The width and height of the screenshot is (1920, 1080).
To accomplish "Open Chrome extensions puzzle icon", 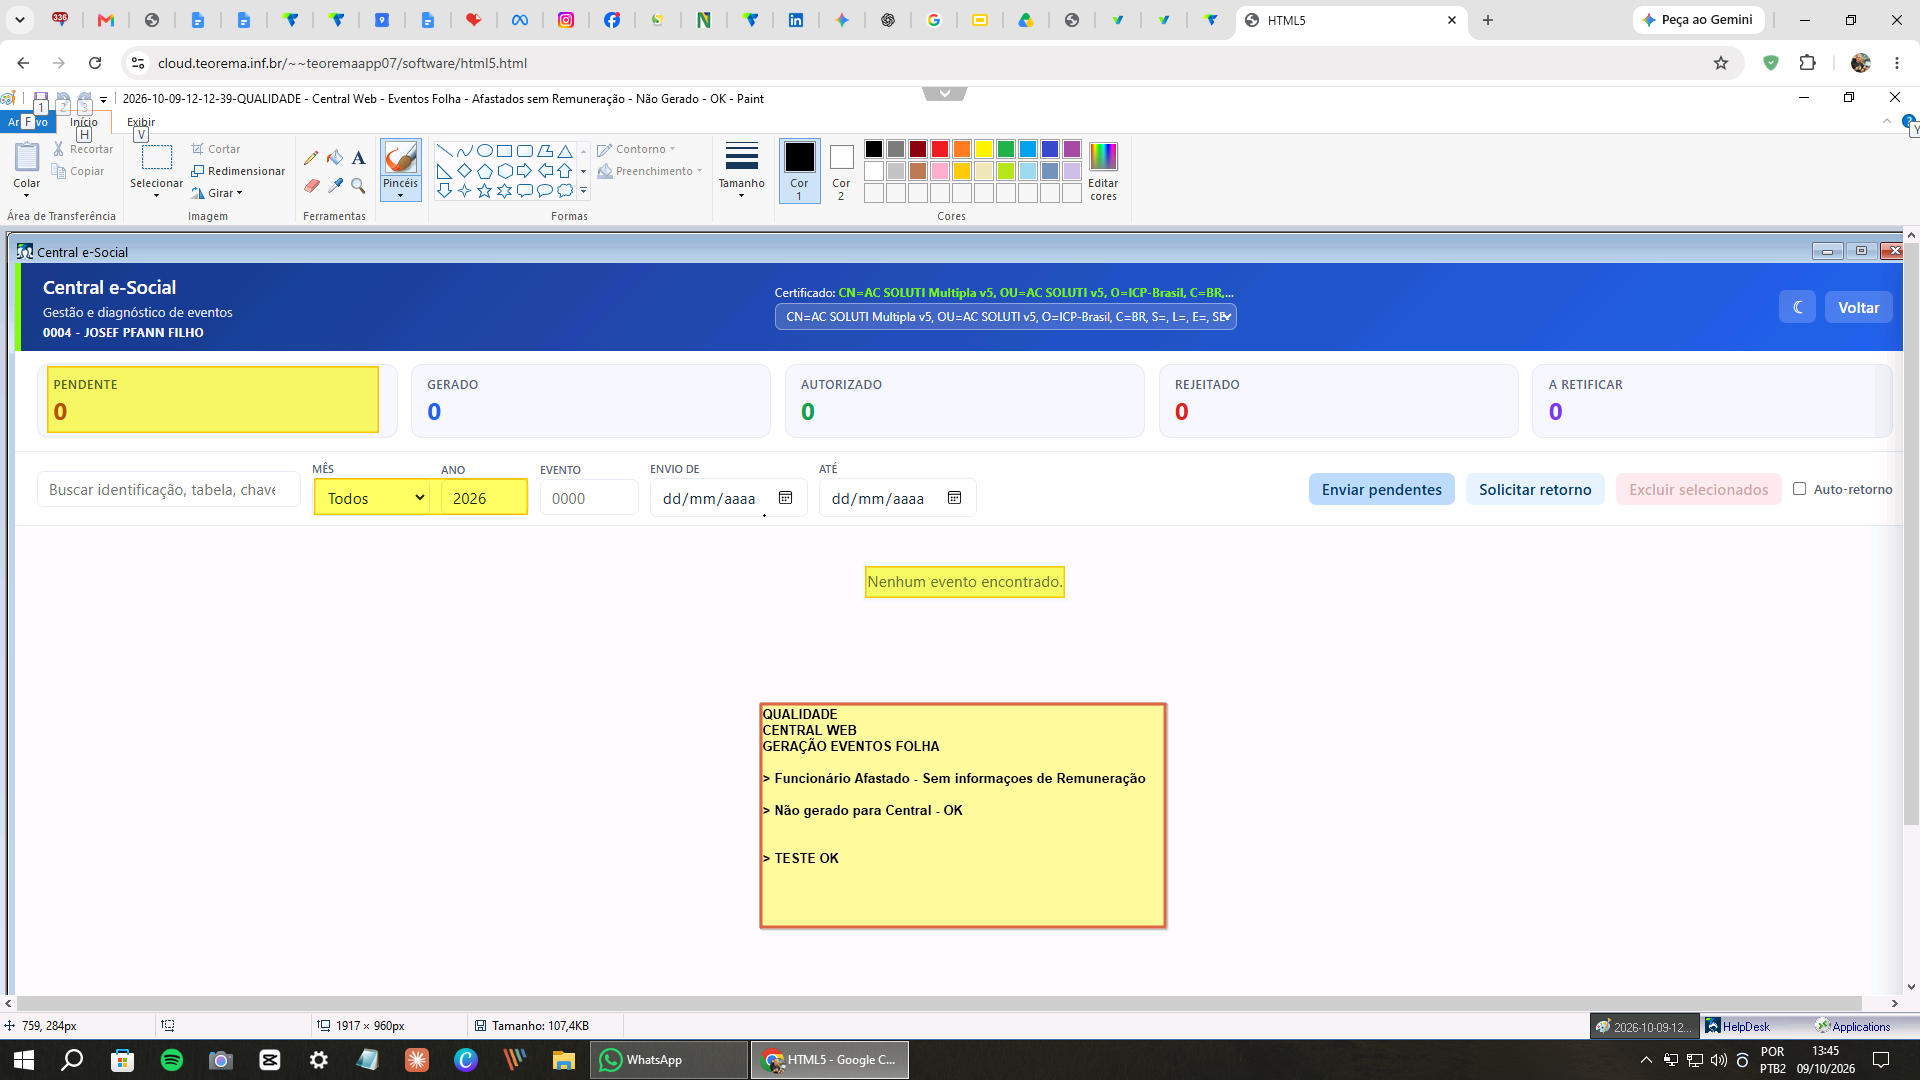I will pos(1807,63).
